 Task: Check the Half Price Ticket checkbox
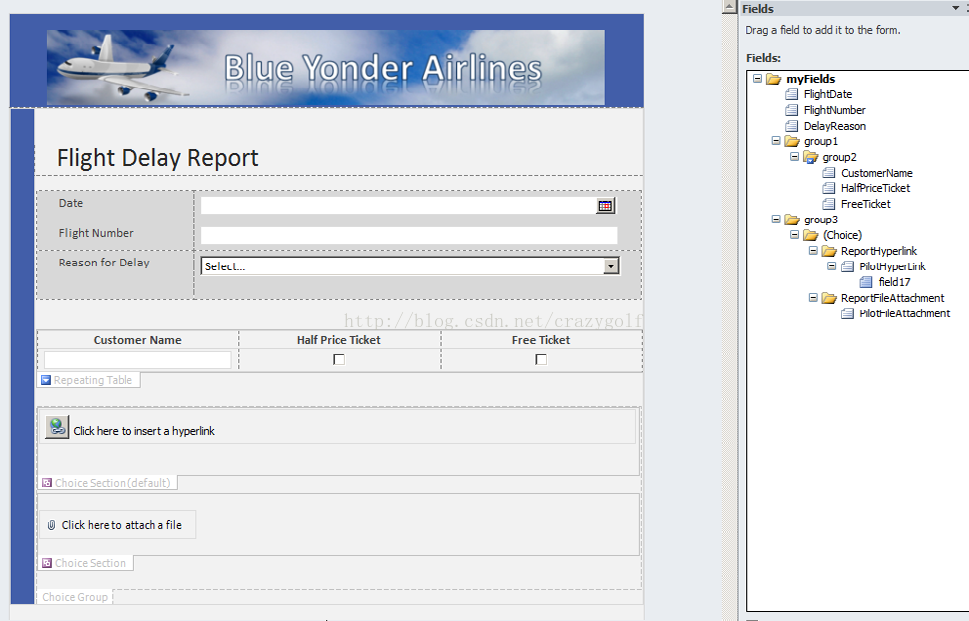pyautogui.click(x=339, y=359)
